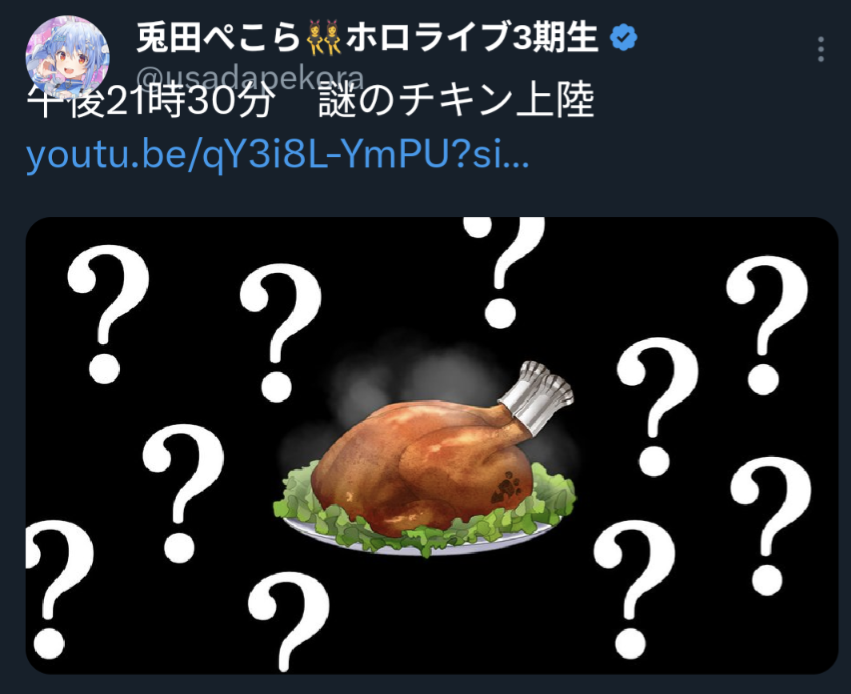This screenshot has width=851, height=694.
Task: Click the 午後21時30分 time text
Action: click(149, 102)
